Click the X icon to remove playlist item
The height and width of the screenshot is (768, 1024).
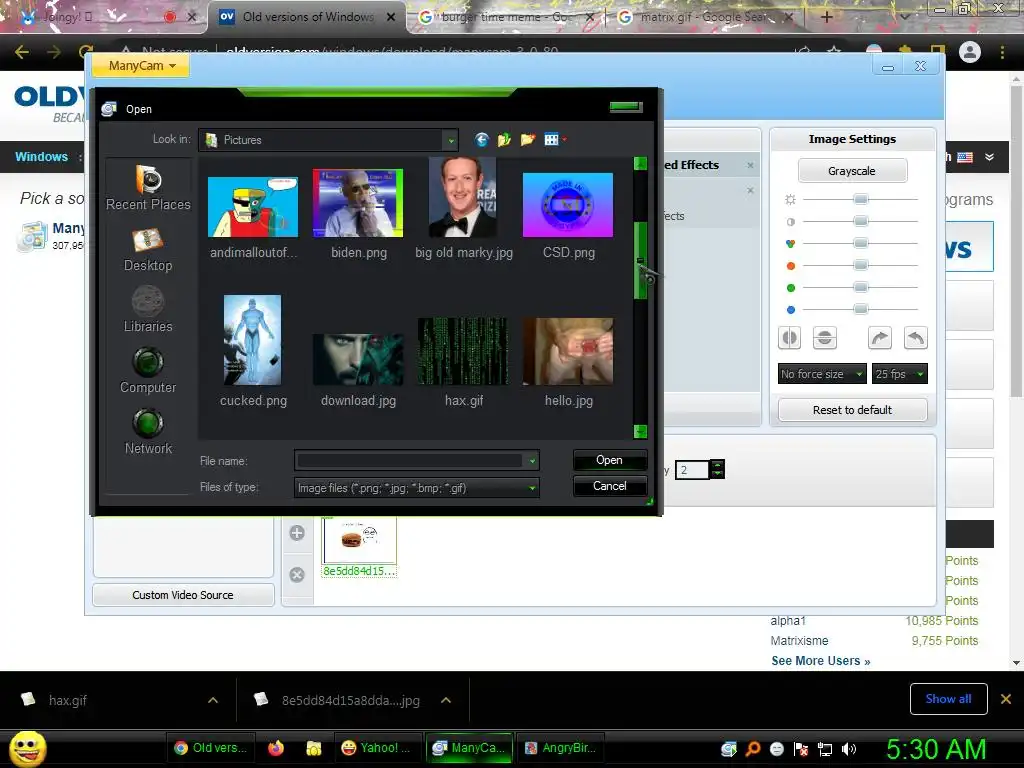tap(297, 575)
